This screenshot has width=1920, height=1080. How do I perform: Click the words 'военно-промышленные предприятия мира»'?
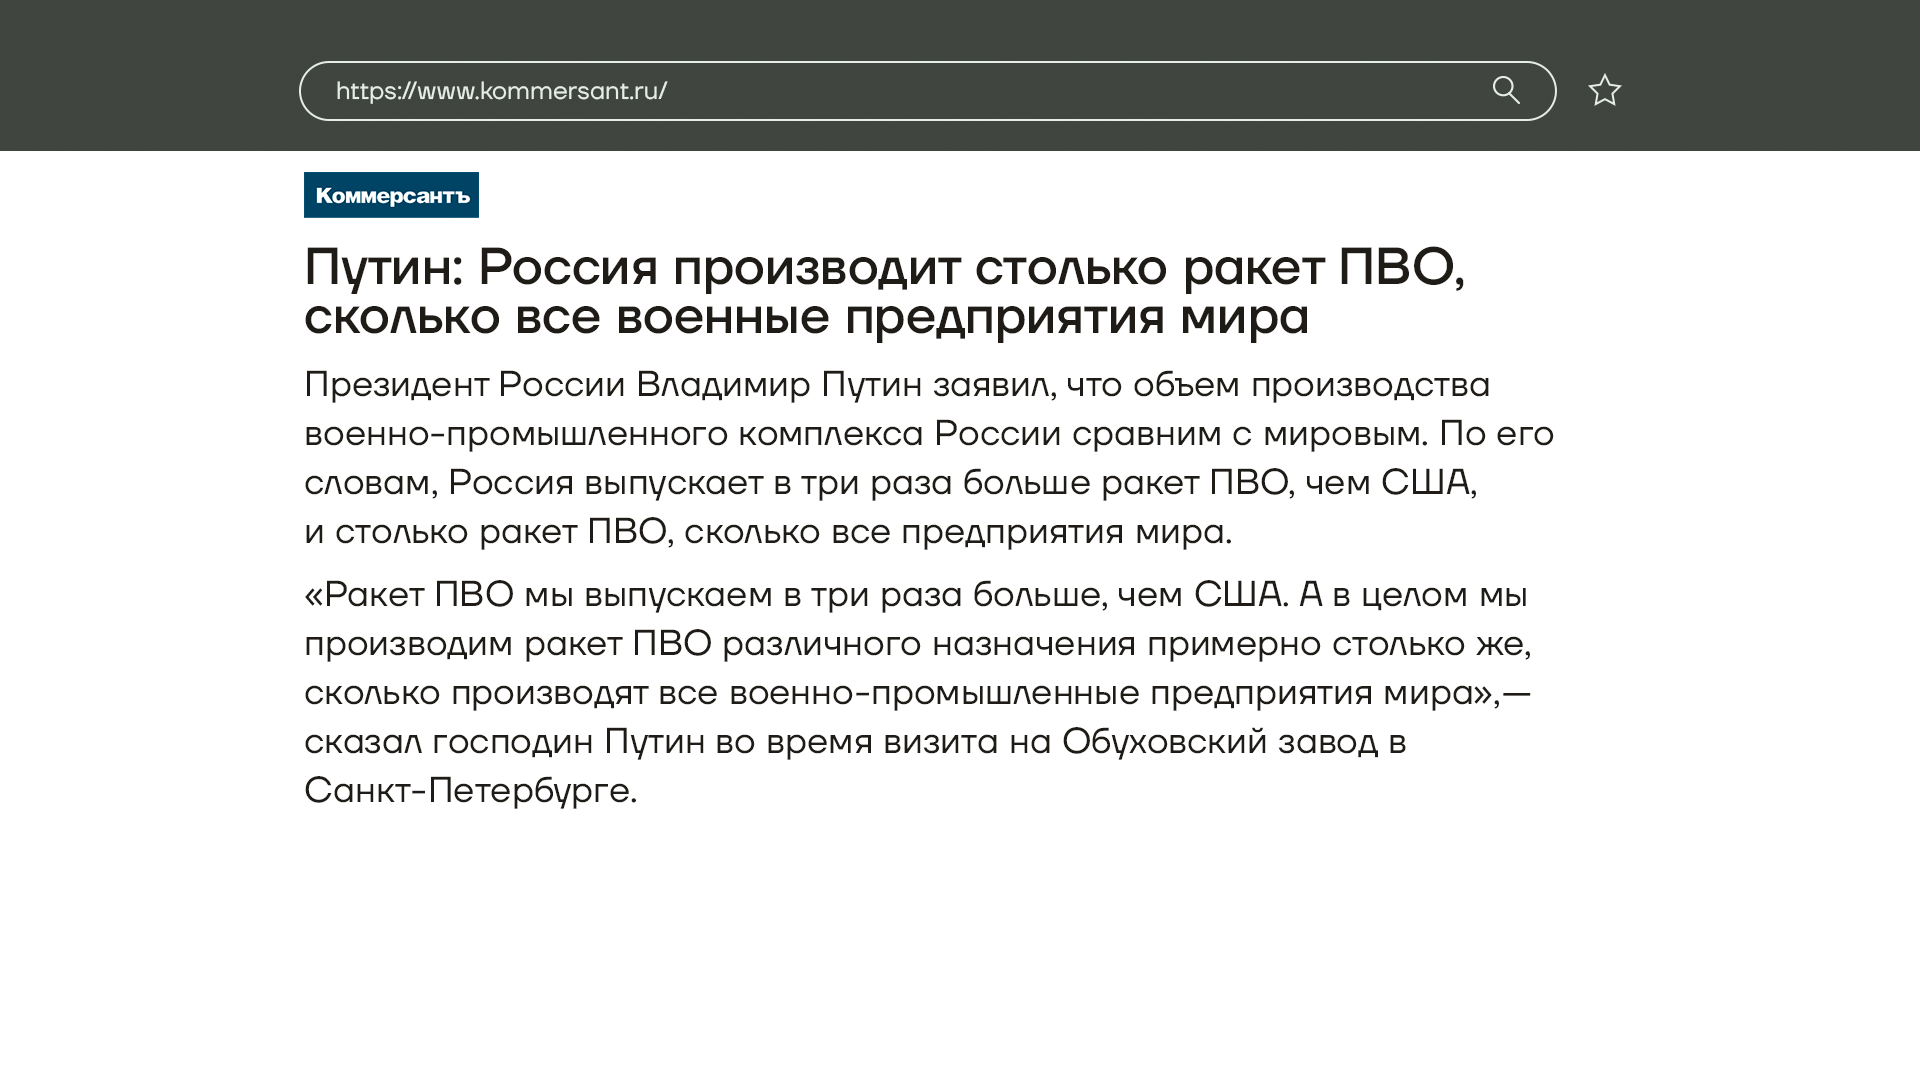[1110, 693]
